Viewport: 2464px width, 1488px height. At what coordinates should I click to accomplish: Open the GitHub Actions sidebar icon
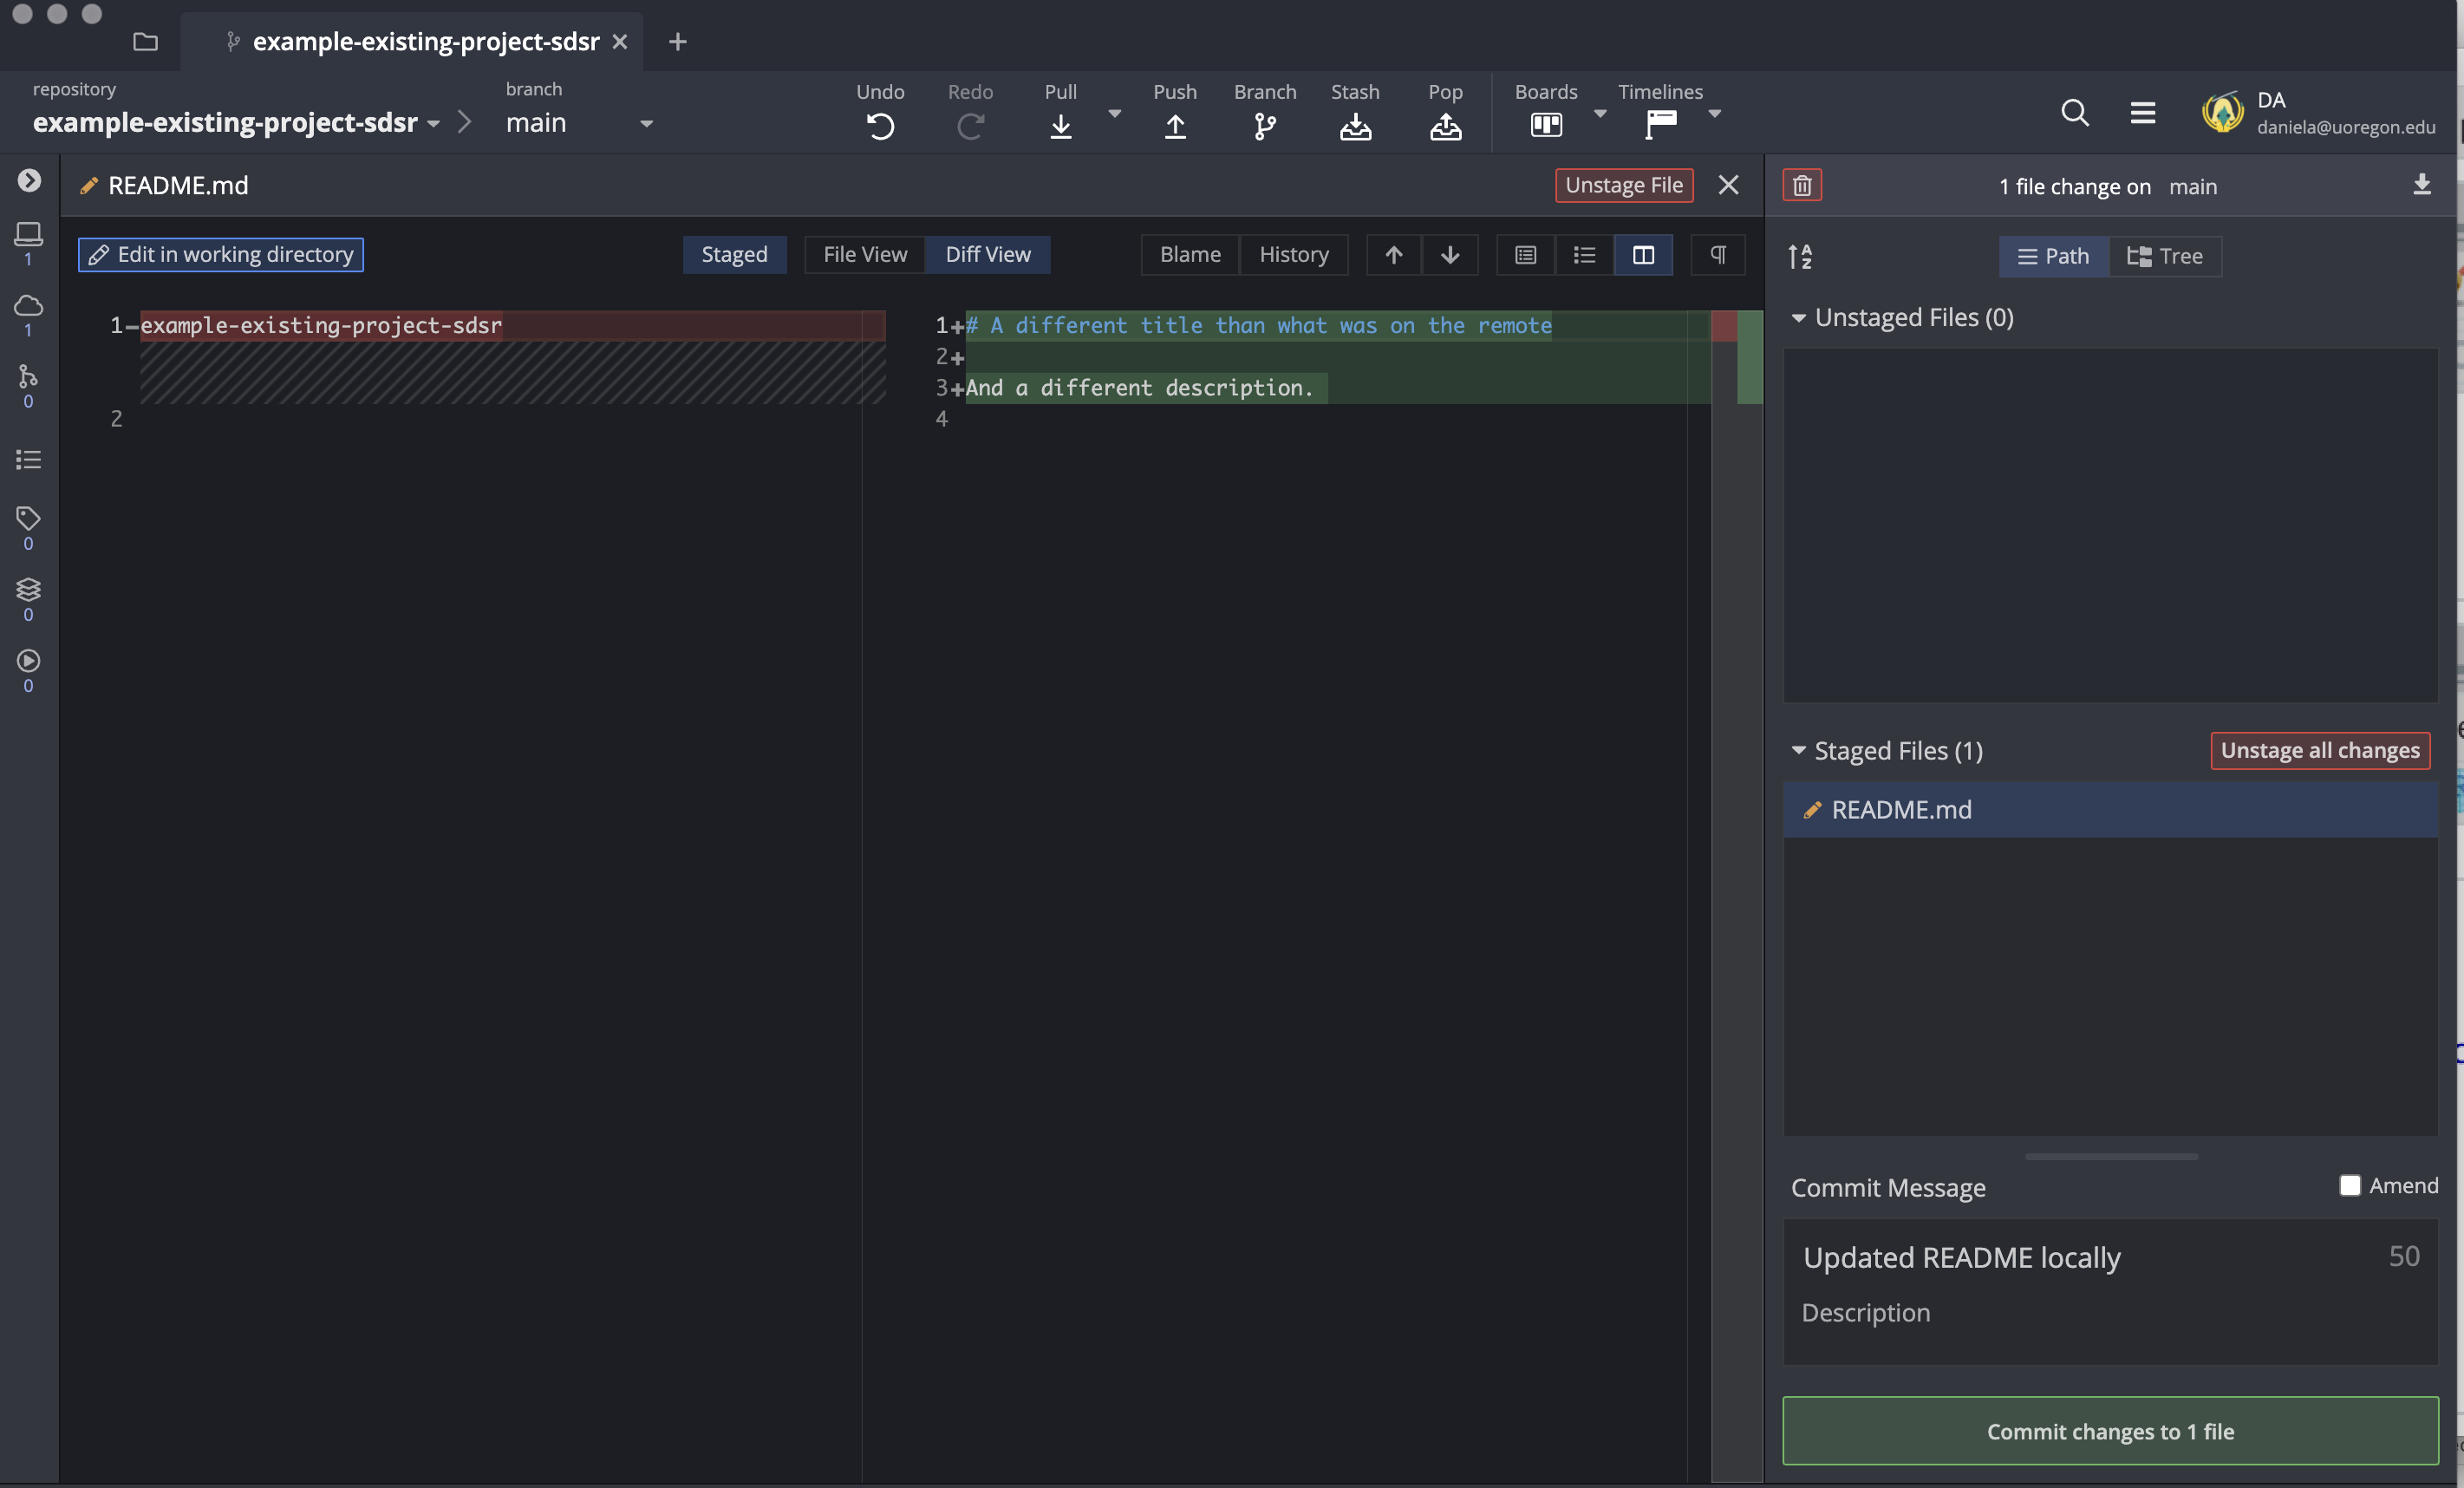click(28, 660)
